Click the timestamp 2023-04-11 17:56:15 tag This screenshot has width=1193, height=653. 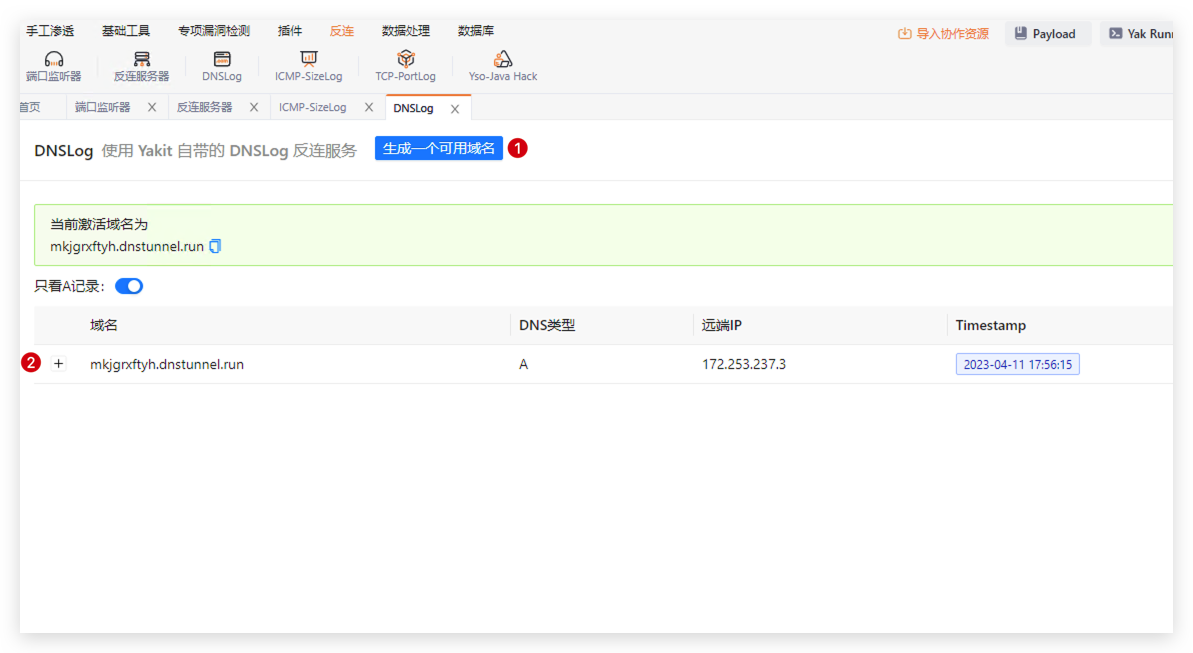tap(1017, 365)
